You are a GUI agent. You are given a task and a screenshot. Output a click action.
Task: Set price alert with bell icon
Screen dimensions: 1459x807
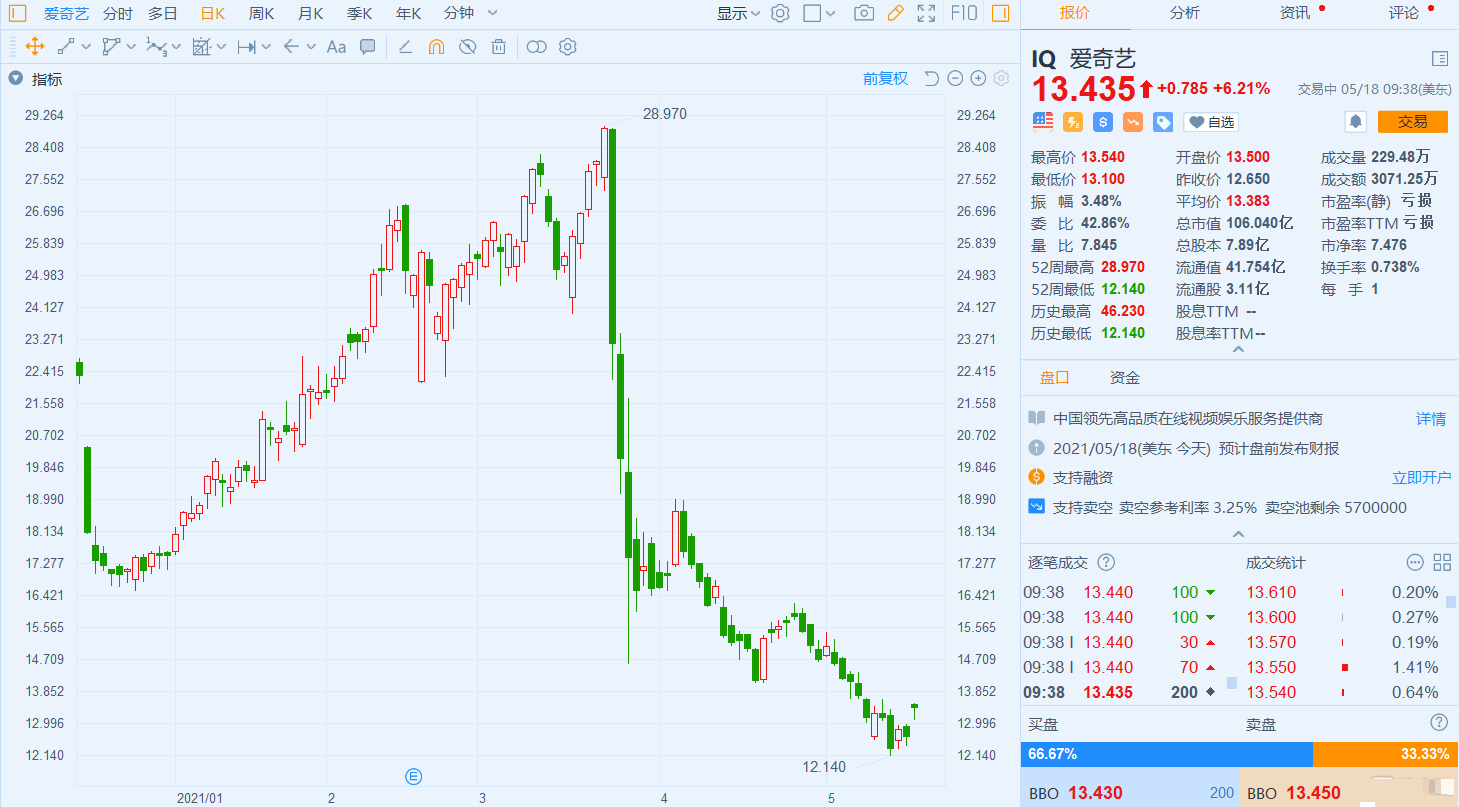click(x=1355, y=122)
